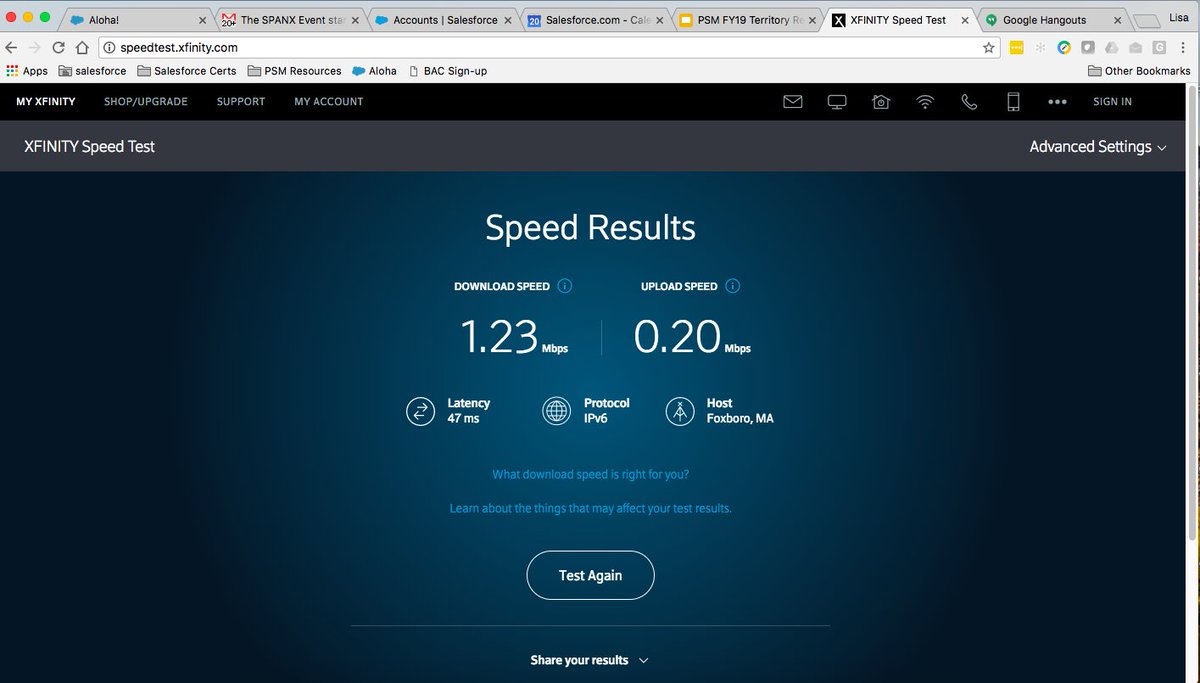Image resolution: width=1200 pixels, height=683 pixels.
Task: Open the Xfinity WiFi icon in header
Action: point(926,102)
